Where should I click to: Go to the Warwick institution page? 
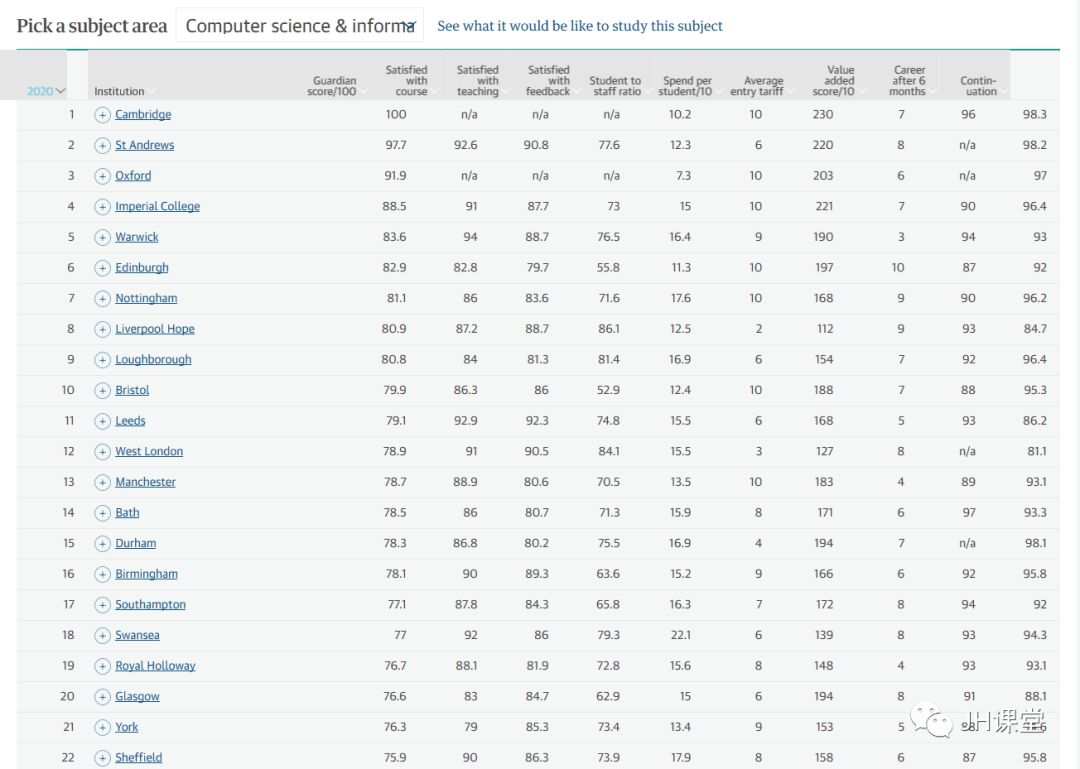(x=136, y=237)
